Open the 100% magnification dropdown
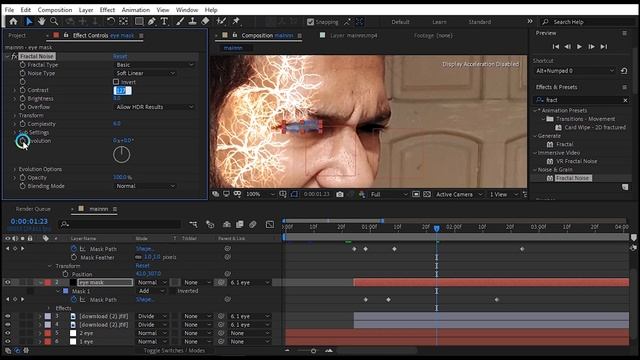Viewport: 640px width, 360px height. click(260, 194)
